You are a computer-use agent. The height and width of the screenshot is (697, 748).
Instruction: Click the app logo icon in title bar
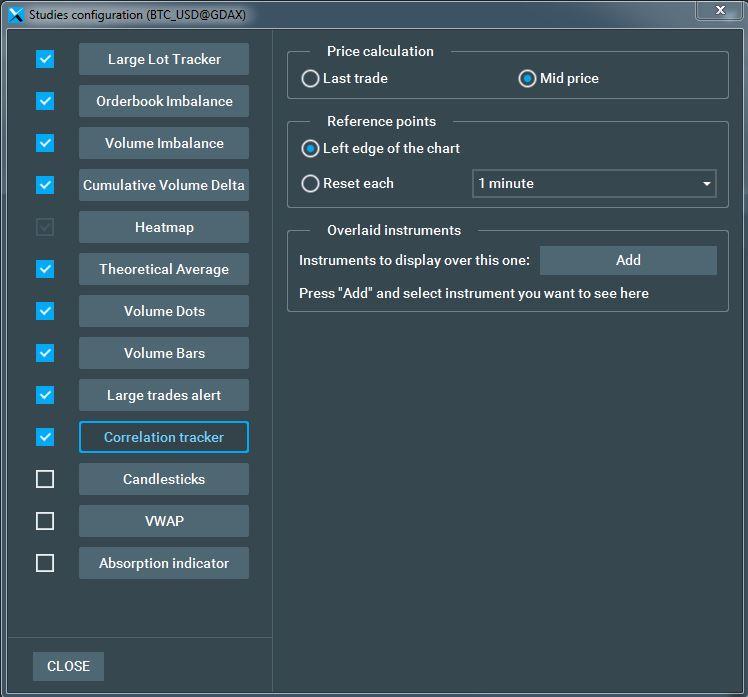click(x=15, y=15)
